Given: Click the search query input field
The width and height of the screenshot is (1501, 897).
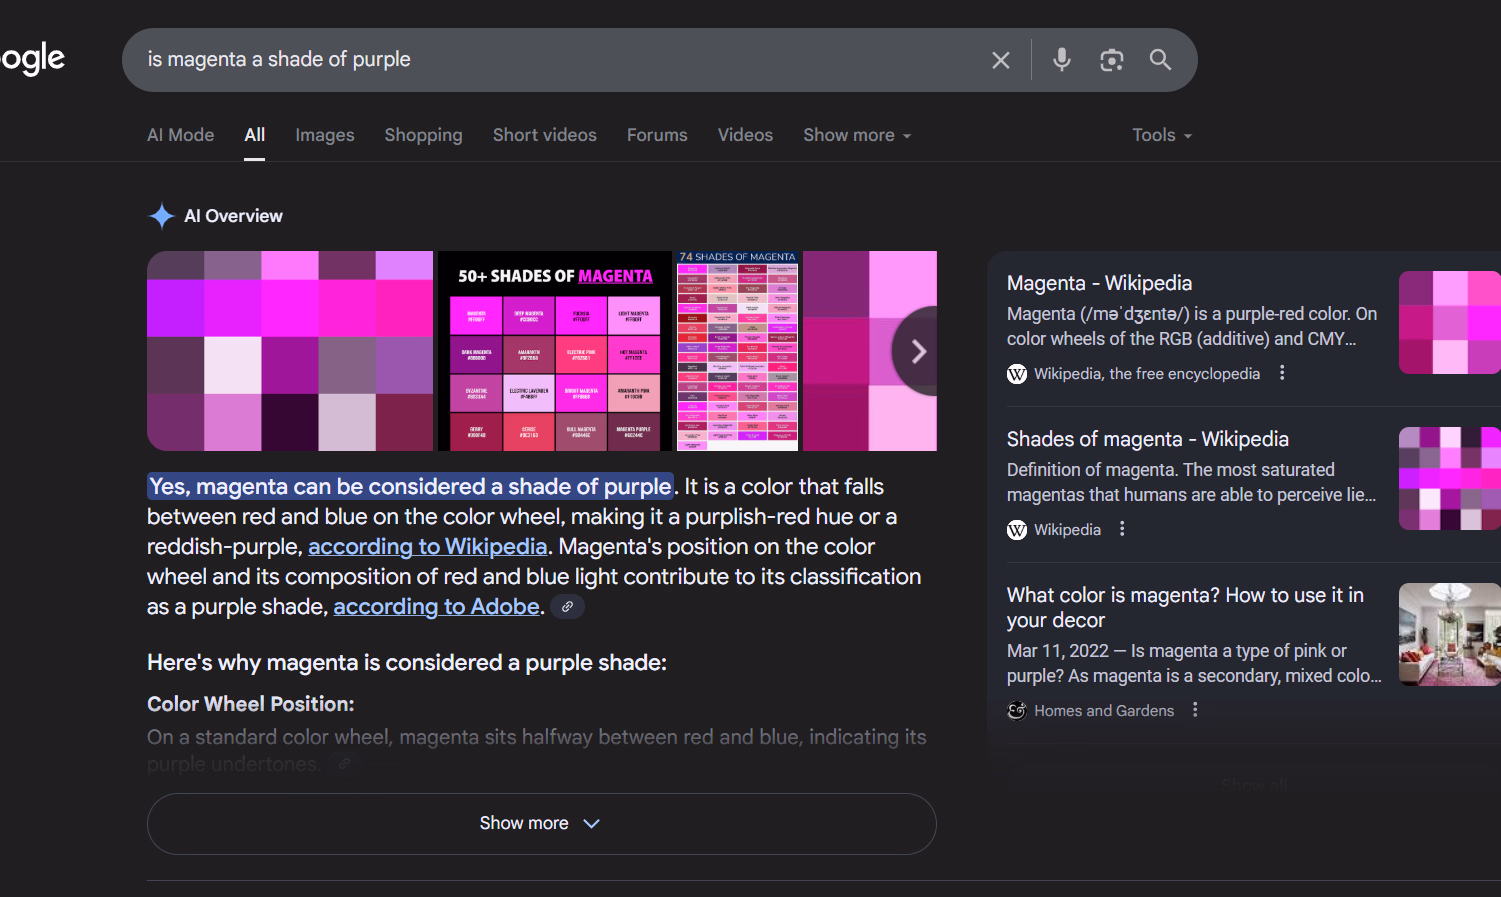Looking at the screenshot, I should point(560,60).
